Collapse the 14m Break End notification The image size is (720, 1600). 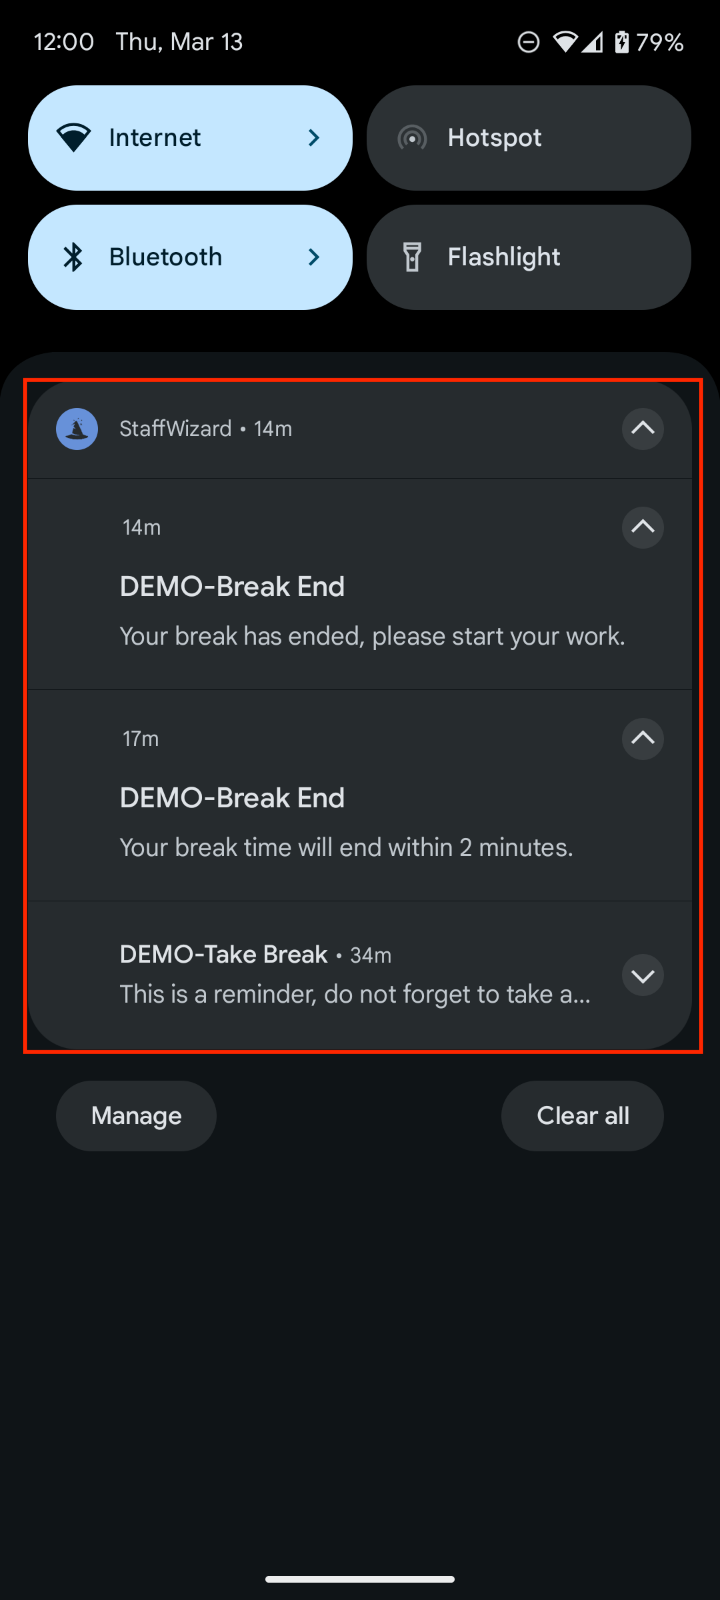click(643, 527)
